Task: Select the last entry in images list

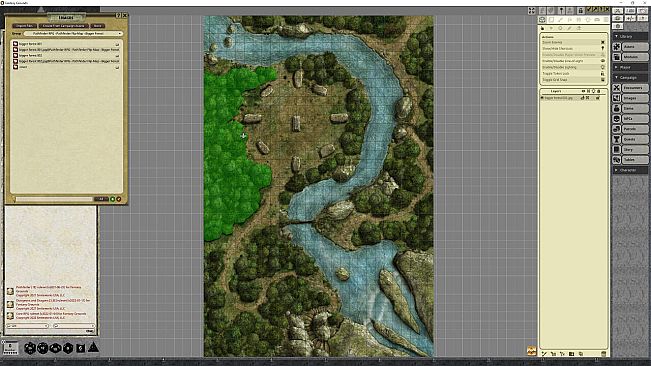Action: pos(66,67)
